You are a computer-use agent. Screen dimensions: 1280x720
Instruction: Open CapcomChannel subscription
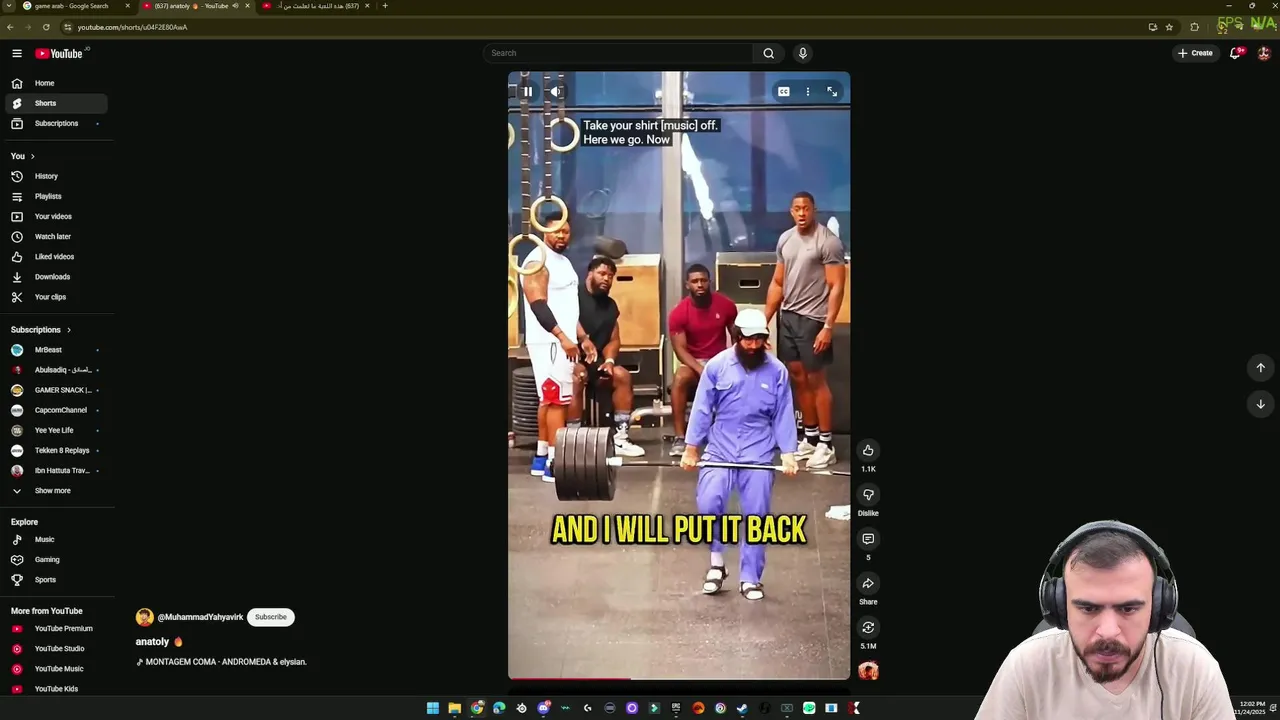[55, 410]
